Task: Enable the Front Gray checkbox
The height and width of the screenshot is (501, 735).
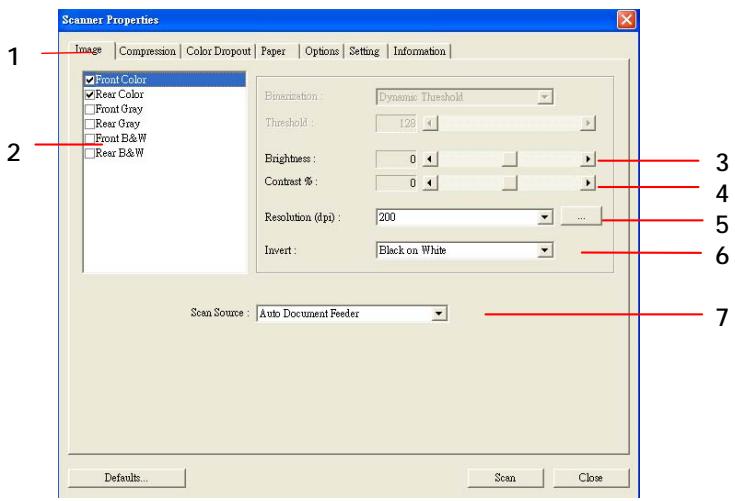Action: click(90, 110)
